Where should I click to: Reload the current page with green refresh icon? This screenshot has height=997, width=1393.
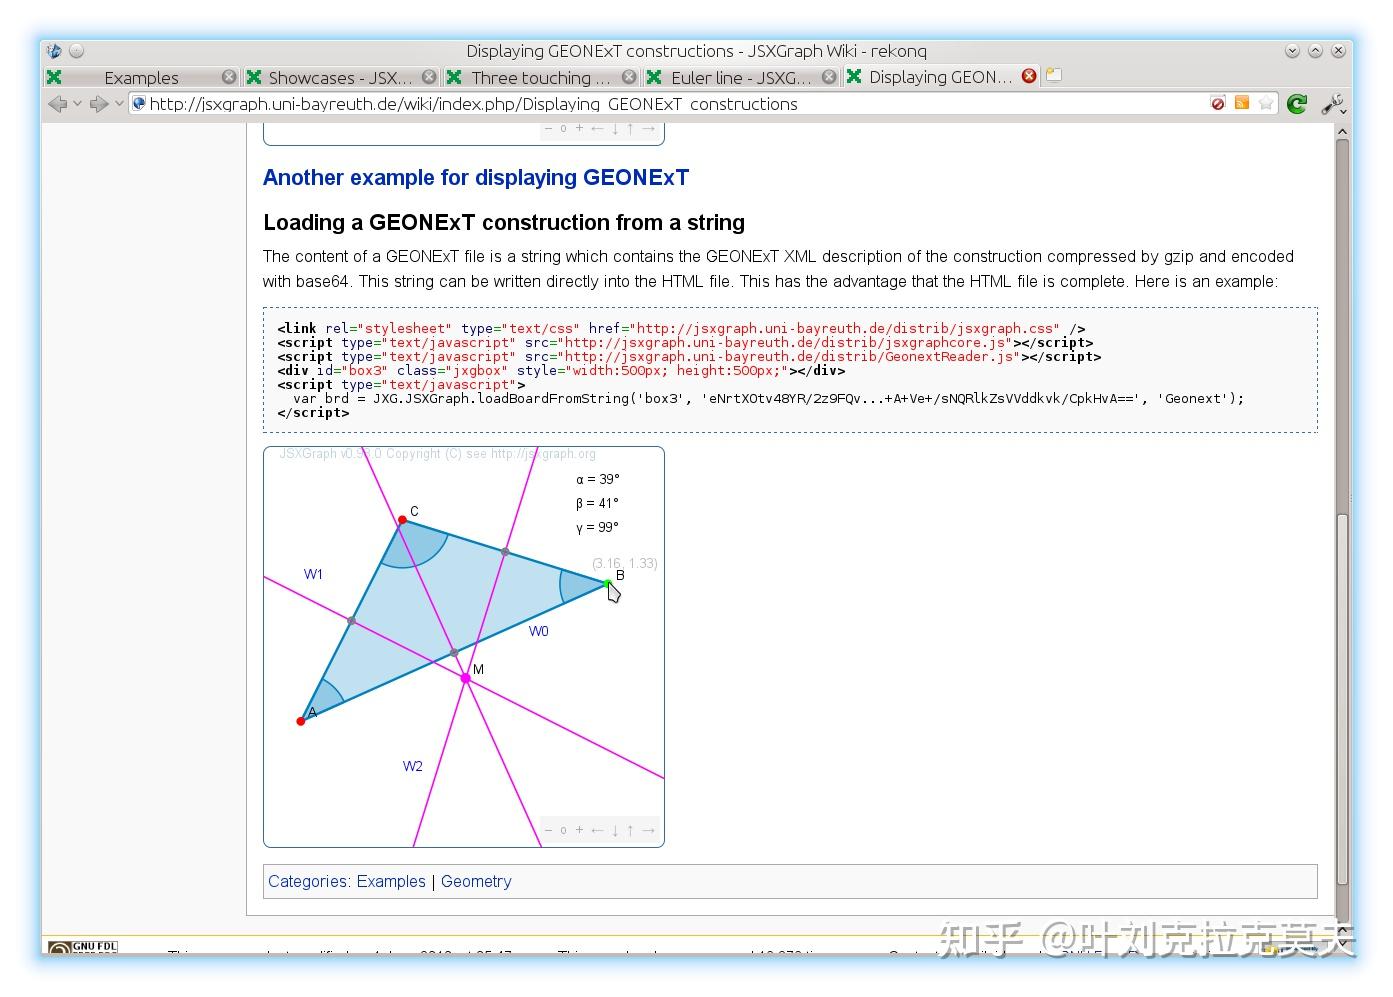(1297, 103)
